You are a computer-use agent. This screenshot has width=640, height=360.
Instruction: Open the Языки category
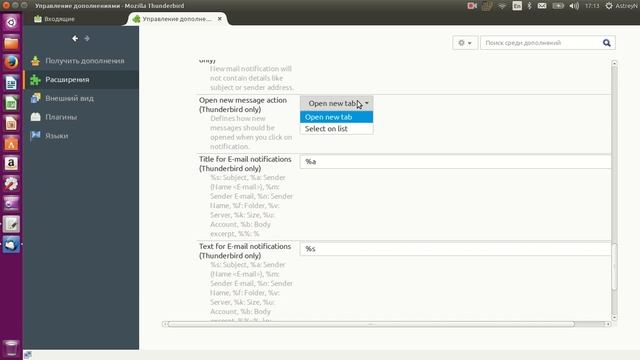pyautogui.click(x=81, y=136)
